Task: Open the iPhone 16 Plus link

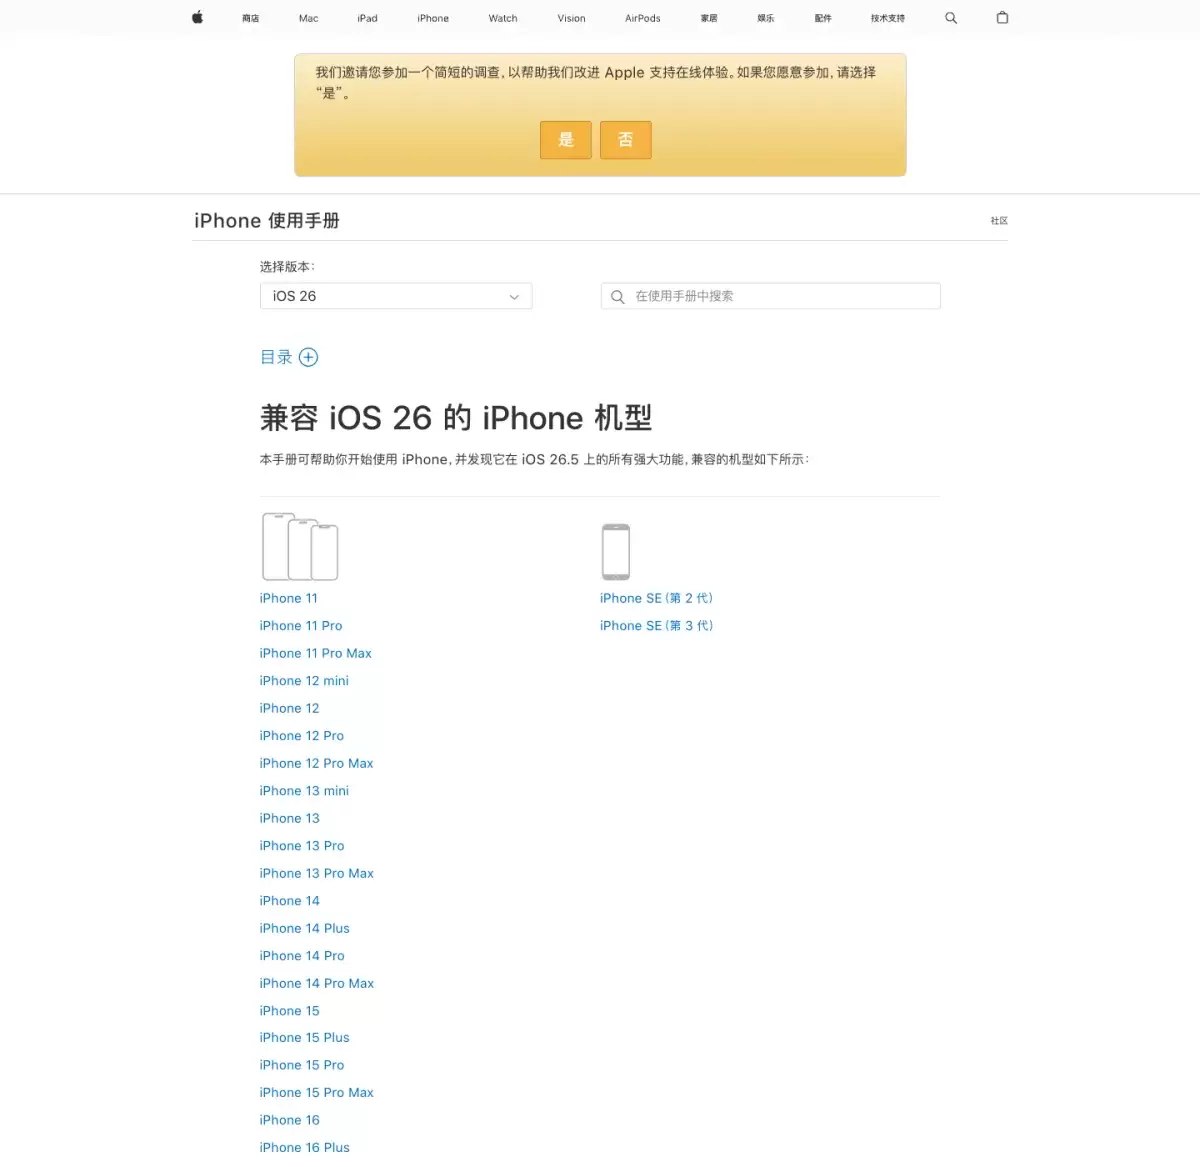Action: point(305,1148)
